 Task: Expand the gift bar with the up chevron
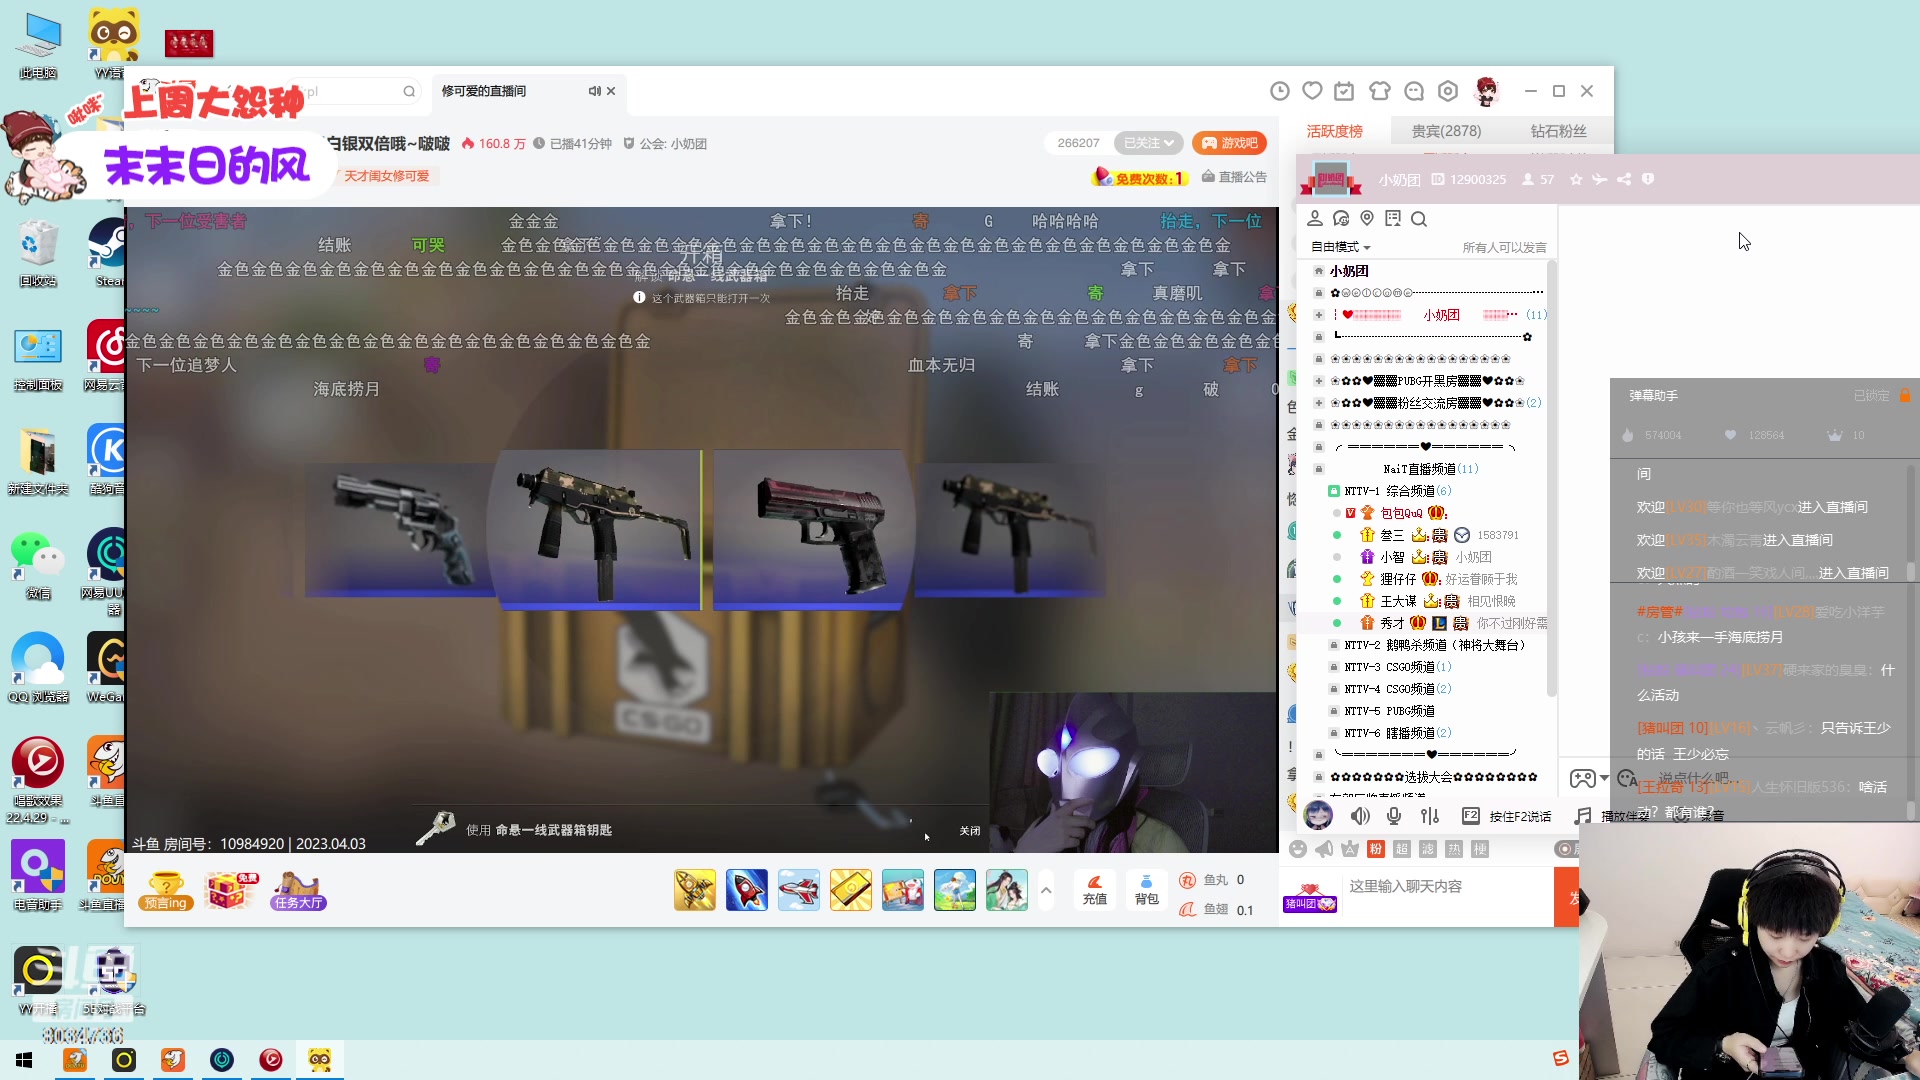(1046, 889)
